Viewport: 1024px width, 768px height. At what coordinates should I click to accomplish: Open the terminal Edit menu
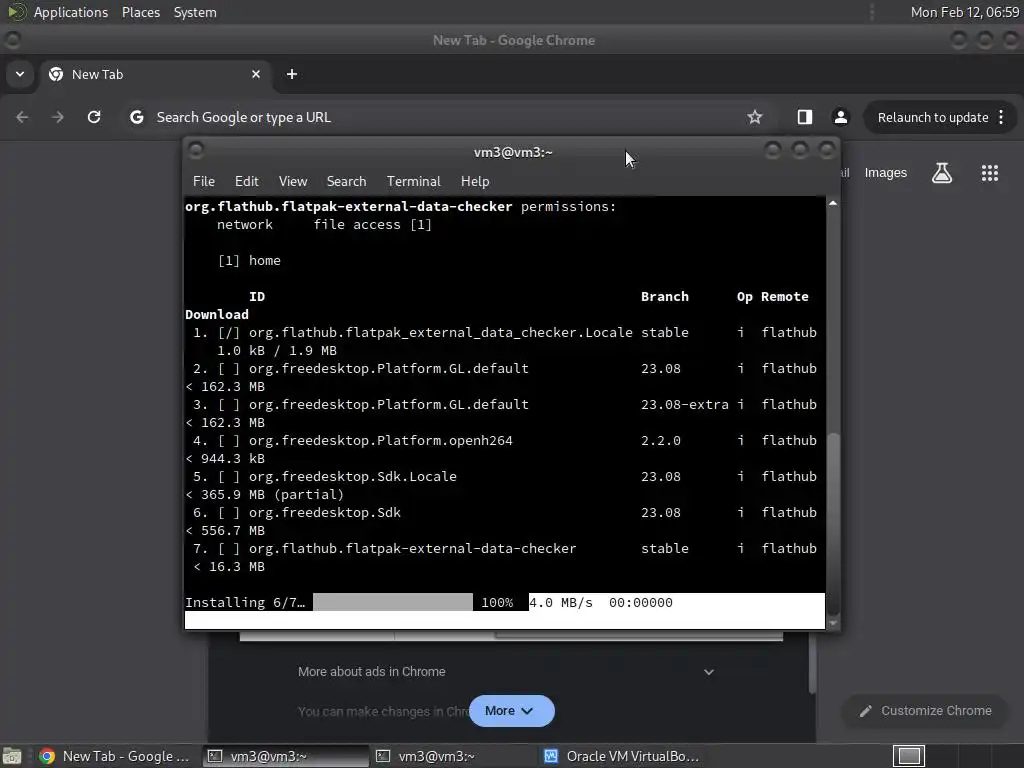[x=247, y=182]
